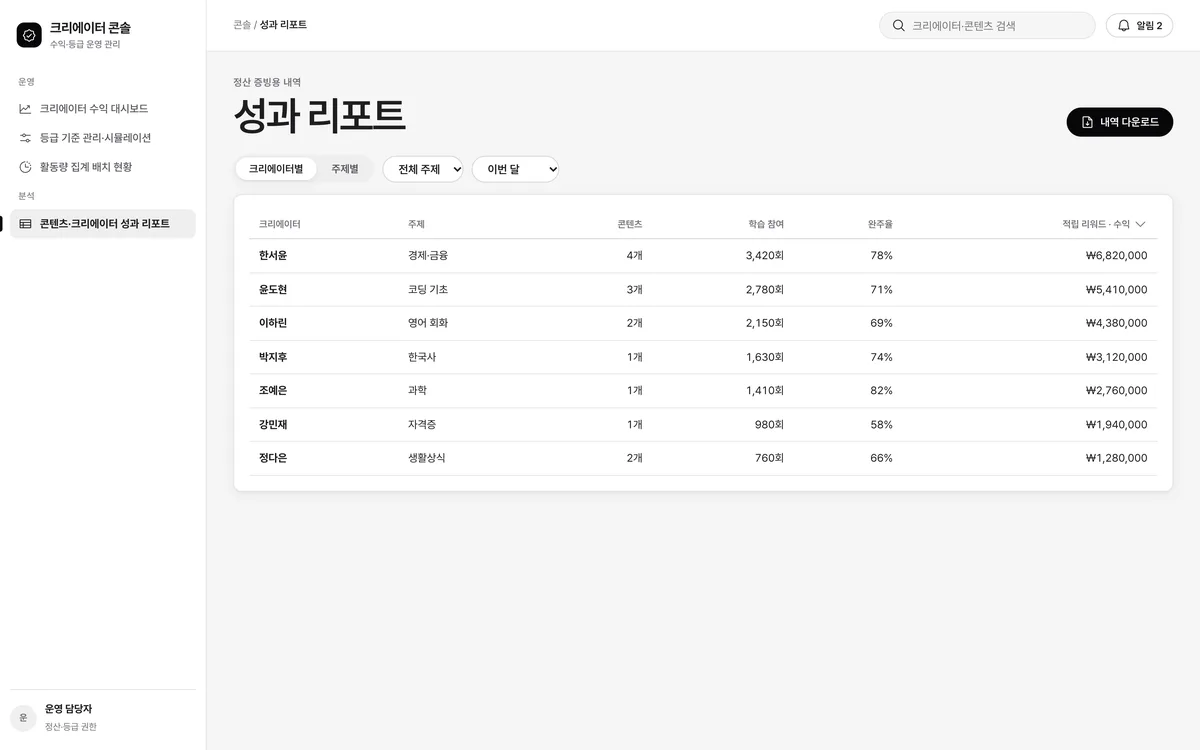Click the 운 avatar at sidebar bottom

[23, 718]
